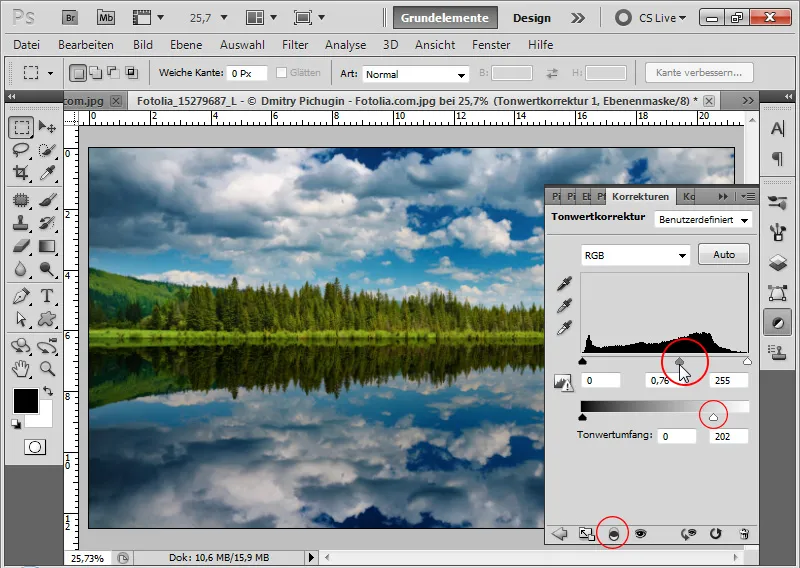This screenshot has height=568, width=800.
Task: Select the Type tool
Action: 47,296
